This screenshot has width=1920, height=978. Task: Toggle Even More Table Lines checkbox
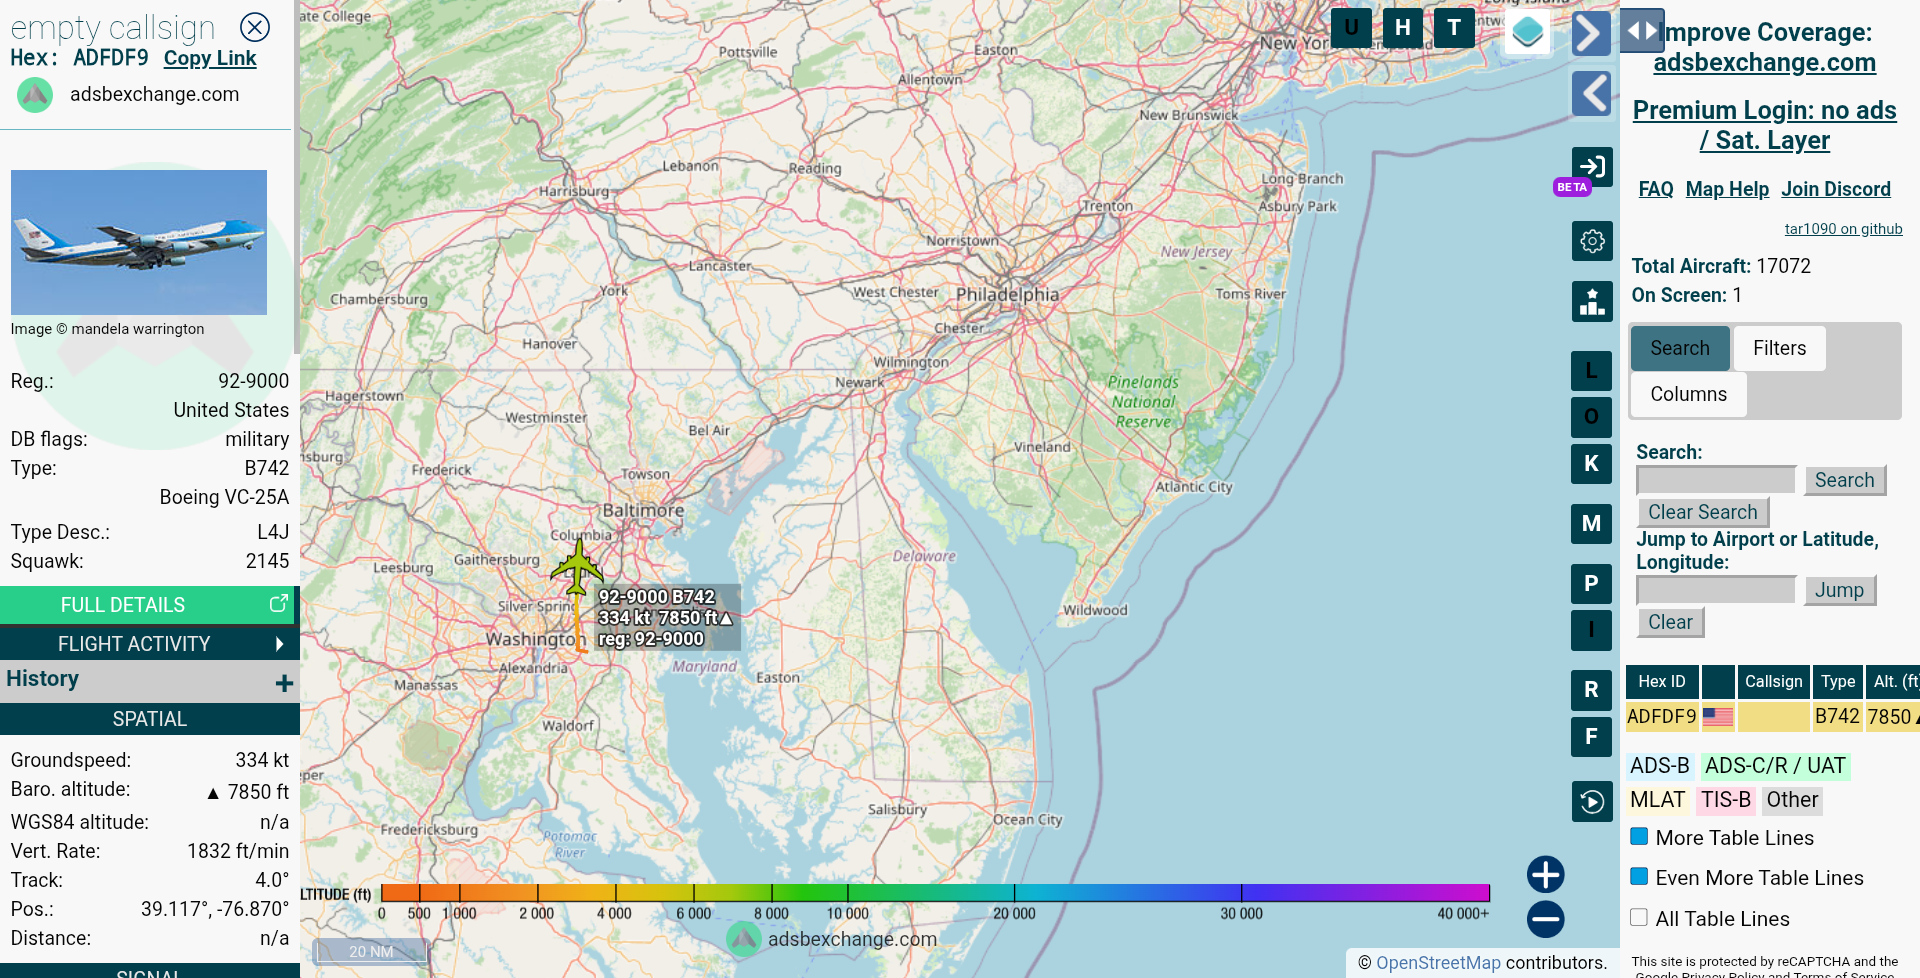(x=1639, y=876)
